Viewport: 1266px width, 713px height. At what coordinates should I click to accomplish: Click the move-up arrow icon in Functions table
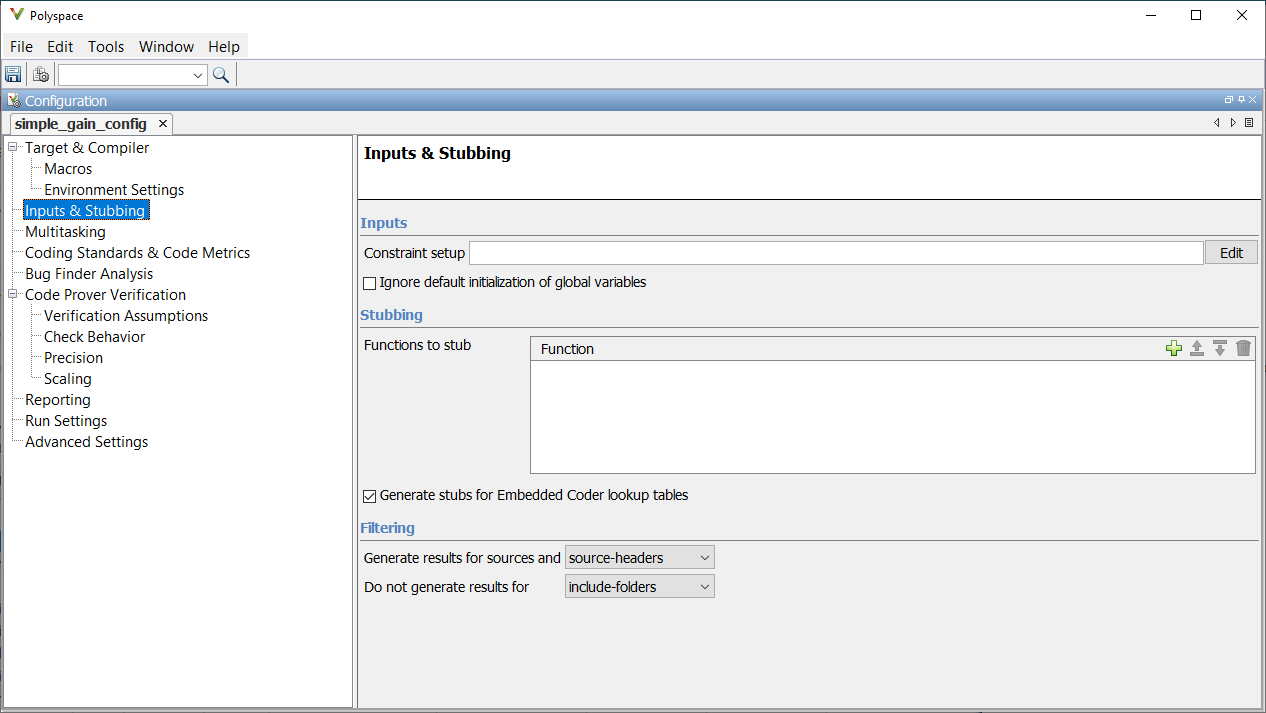pos(1197,348)
